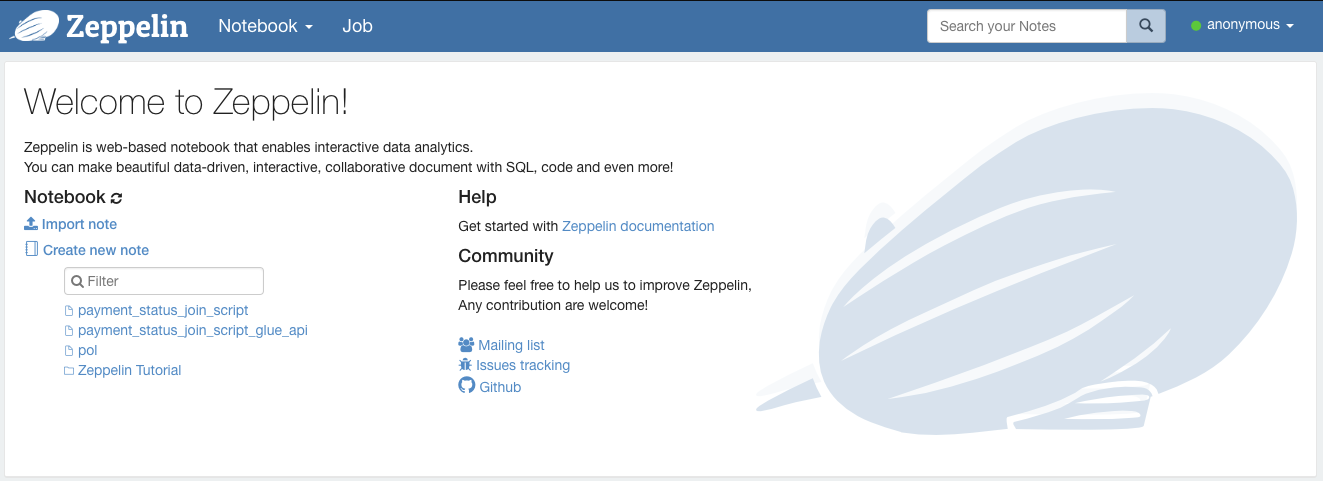Open the payment_status_join_script_glue_api note
1323x481 pixels.
[x=192, y=330]
